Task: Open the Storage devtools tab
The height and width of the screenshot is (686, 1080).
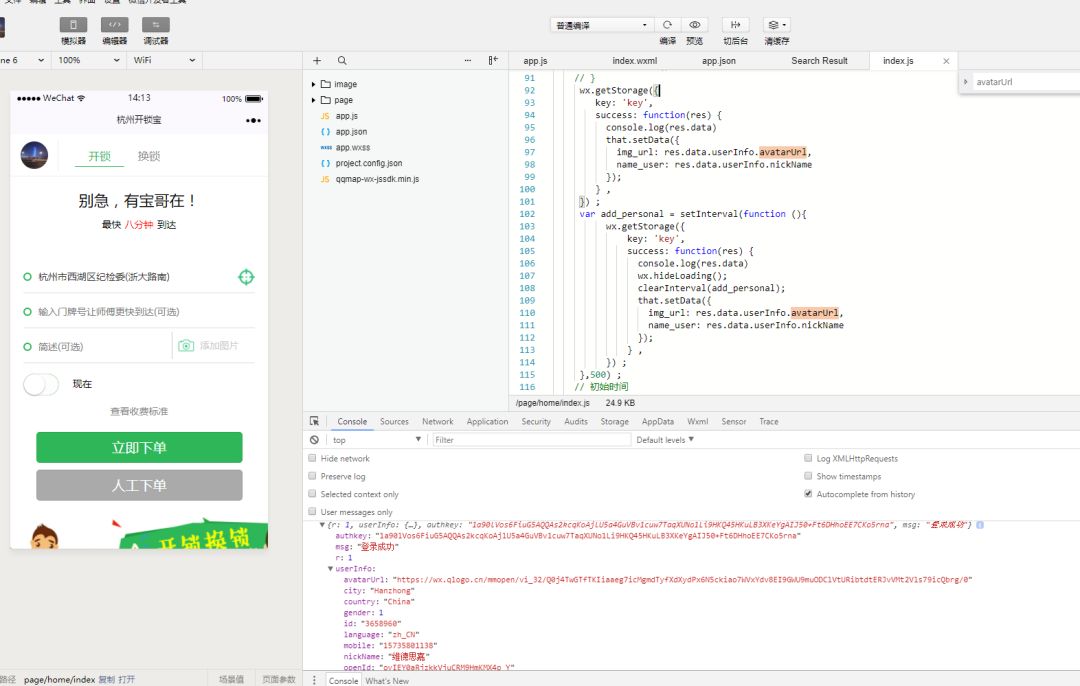Action: (x=614, y=422)
